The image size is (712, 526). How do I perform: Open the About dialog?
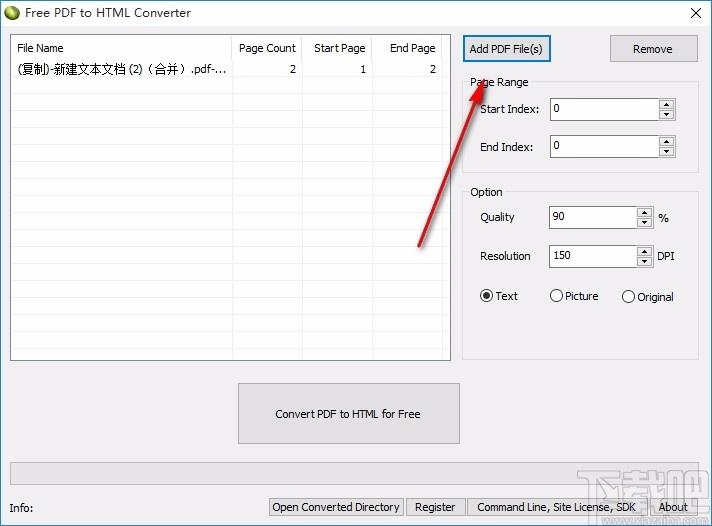673,507
